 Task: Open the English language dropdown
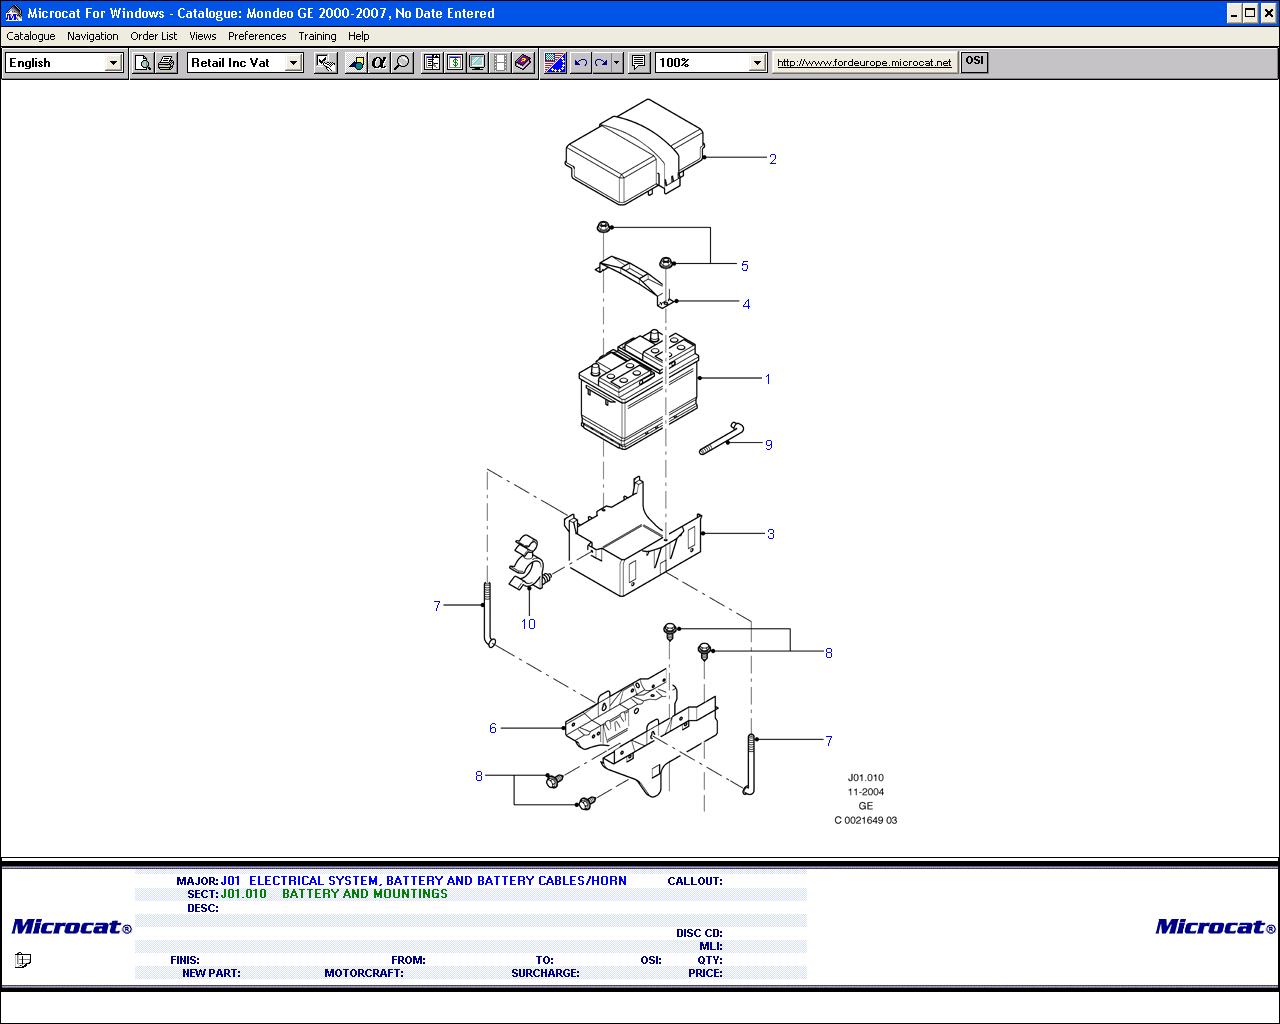(113, 63)
